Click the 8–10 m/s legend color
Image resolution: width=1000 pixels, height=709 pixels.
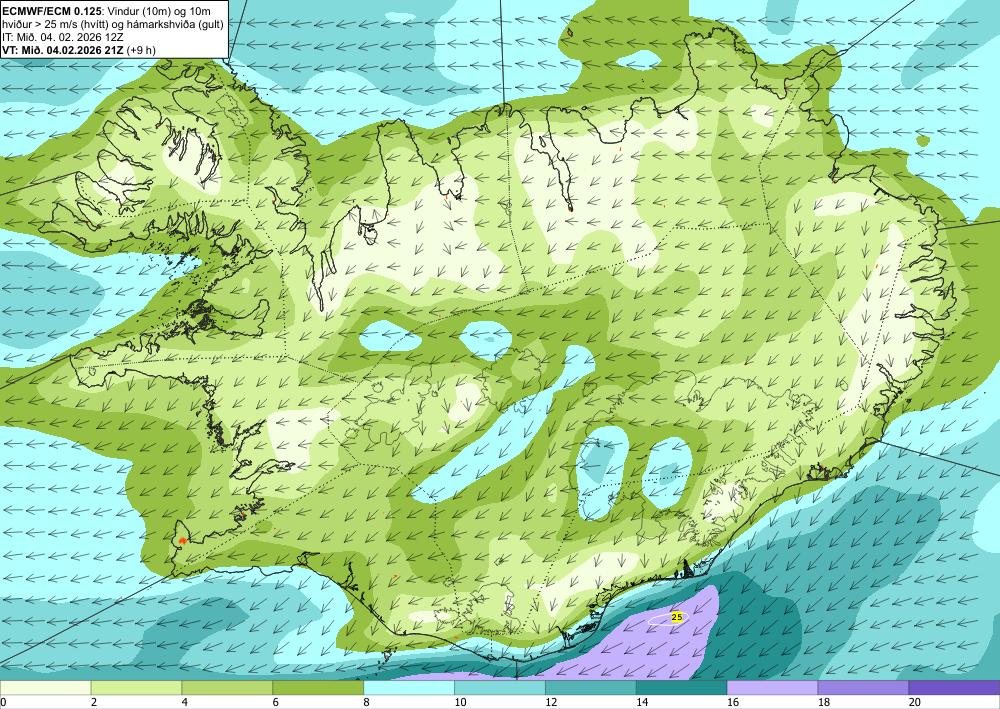(x=409, y=687)
